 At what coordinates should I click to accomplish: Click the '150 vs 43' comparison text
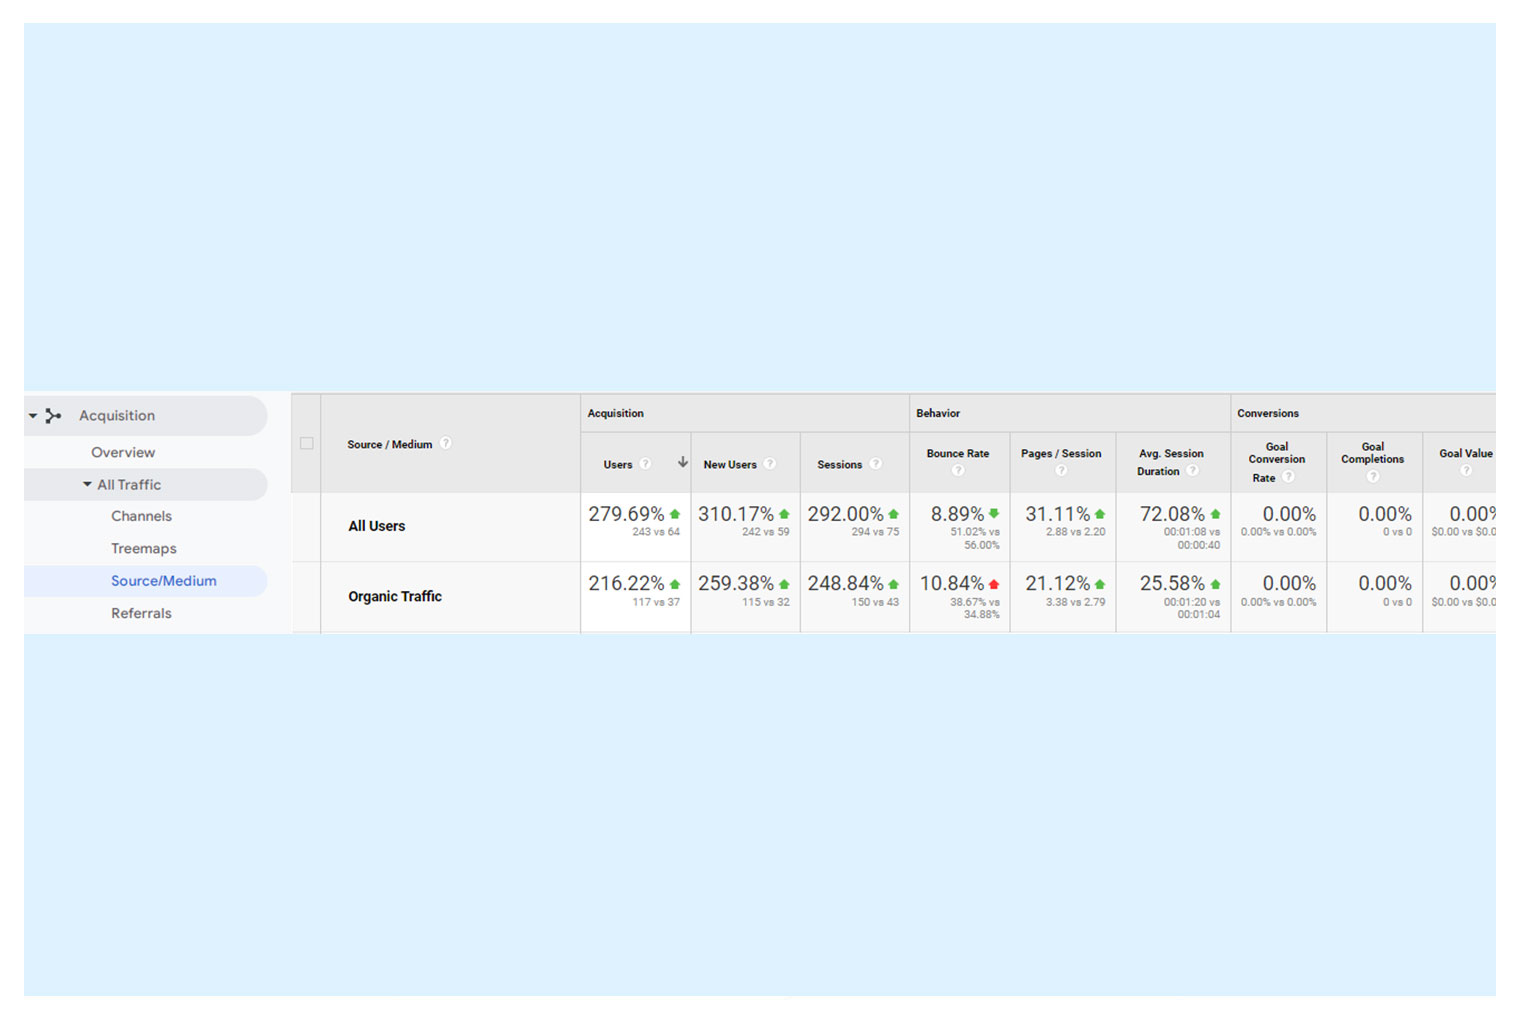pyautogui.click(x=875, y=602)
